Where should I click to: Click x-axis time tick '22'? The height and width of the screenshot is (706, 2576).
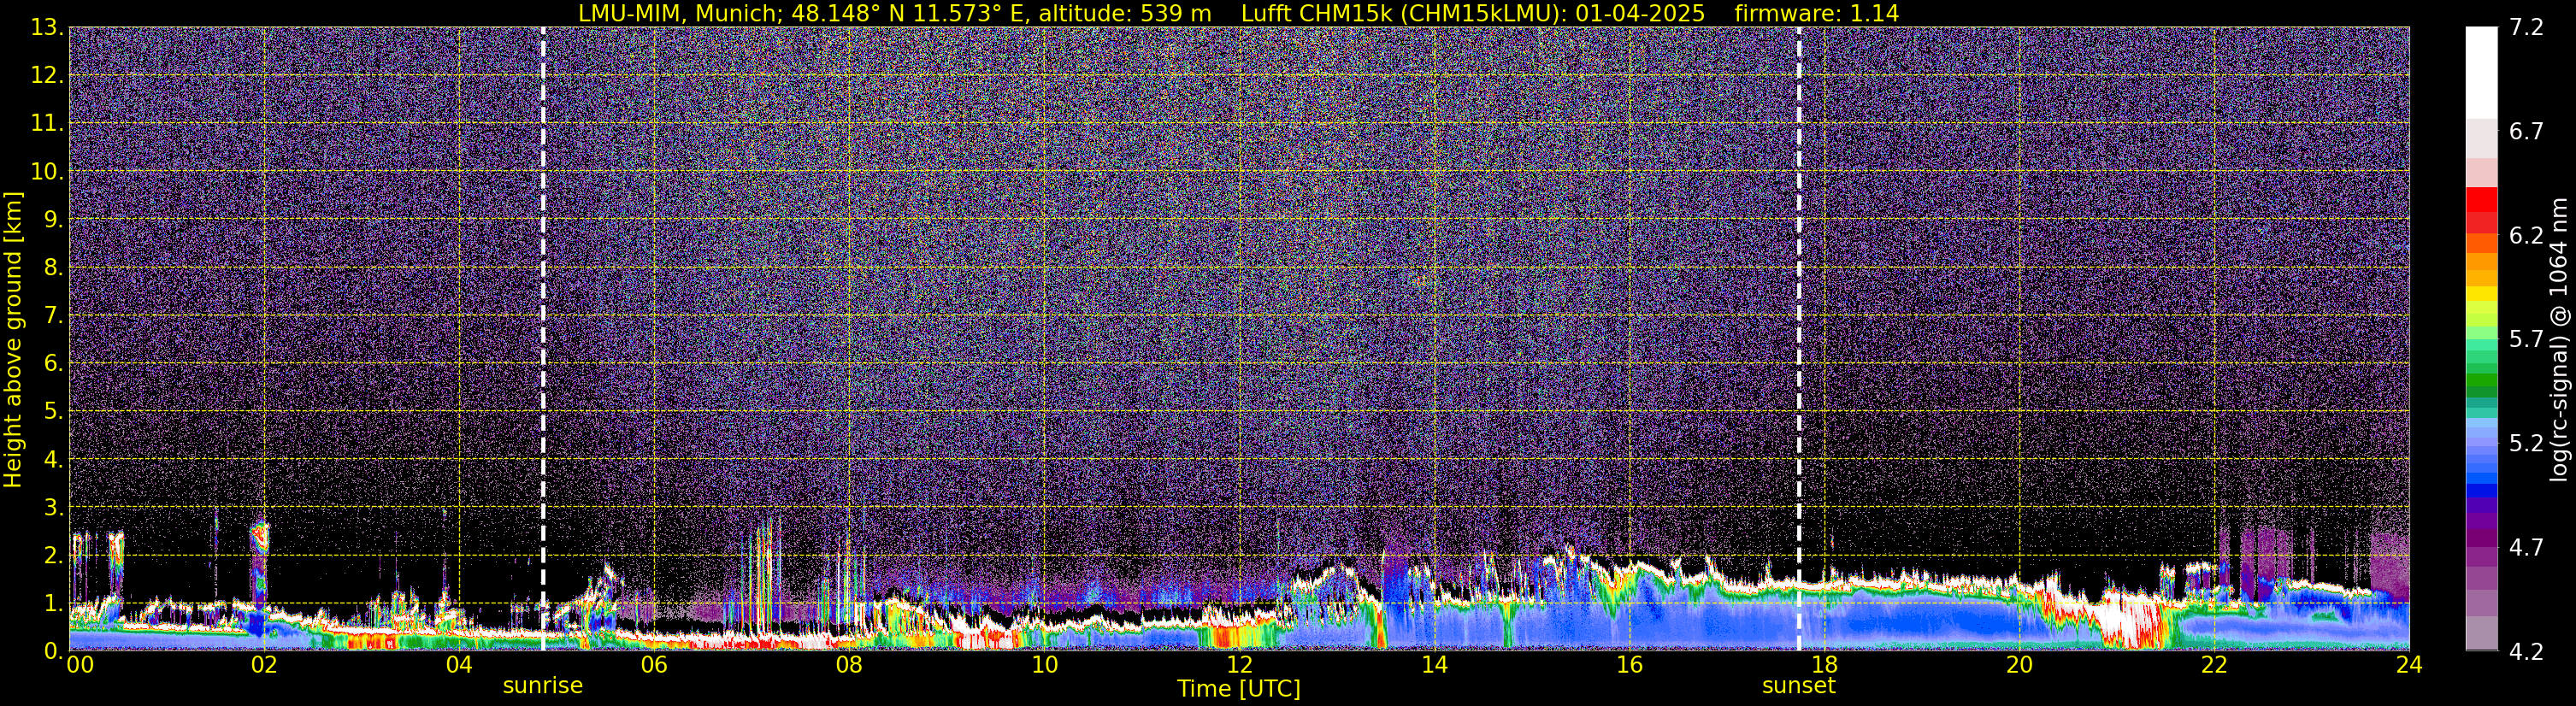[2214, 665]
